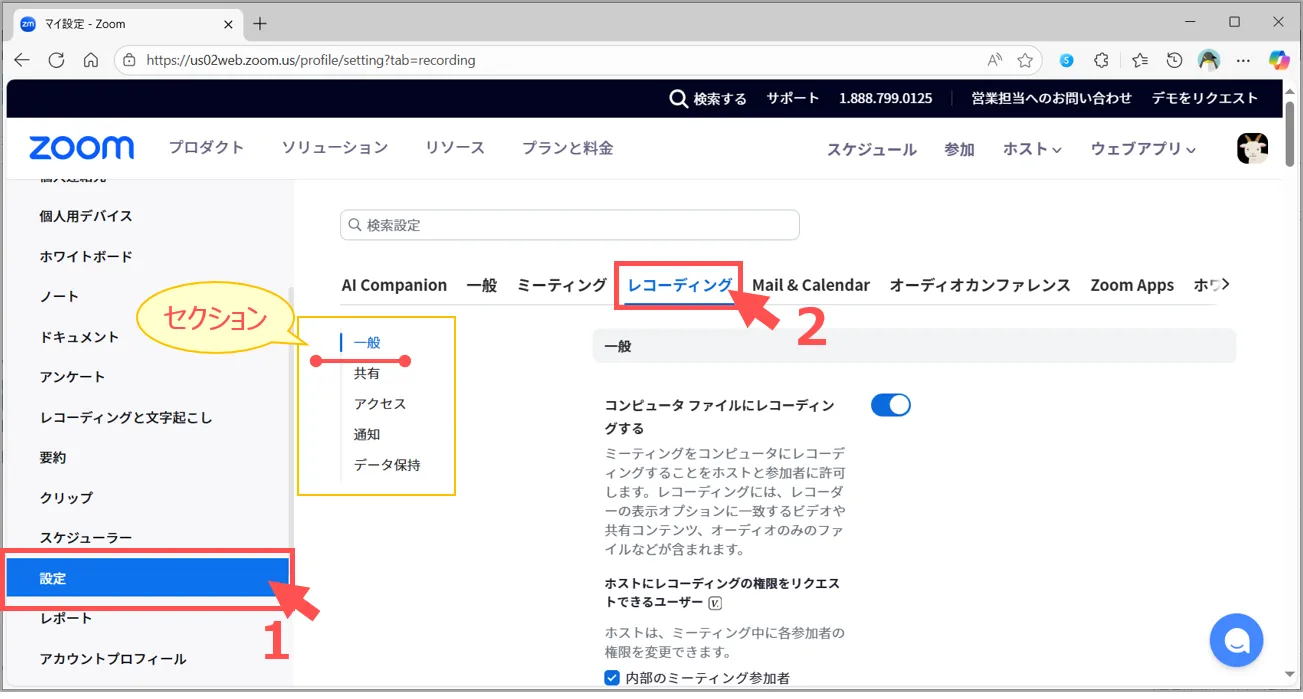Open ソリューション in the top navigation

[x=334, y=148]
